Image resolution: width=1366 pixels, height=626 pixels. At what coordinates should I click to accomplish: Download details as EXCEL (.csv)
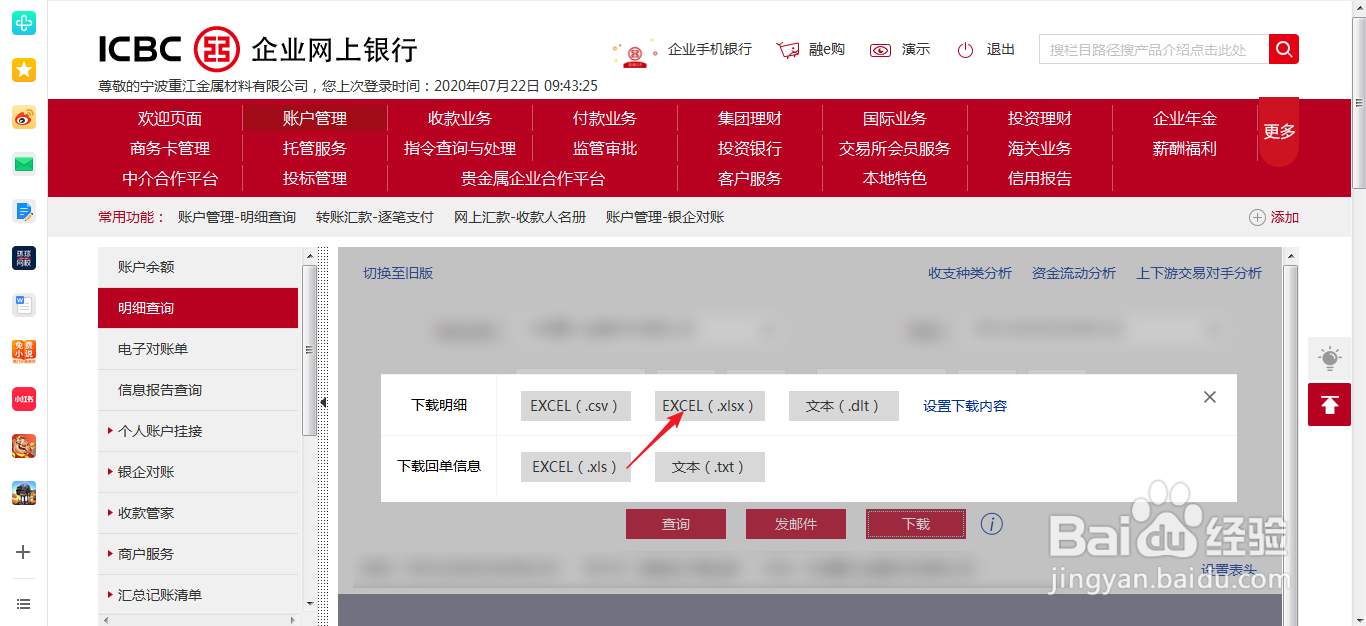tap(575, 406)
